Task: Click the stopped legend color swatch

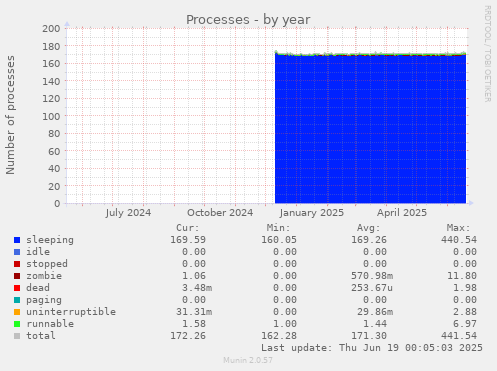Action: tap(17, 264)
